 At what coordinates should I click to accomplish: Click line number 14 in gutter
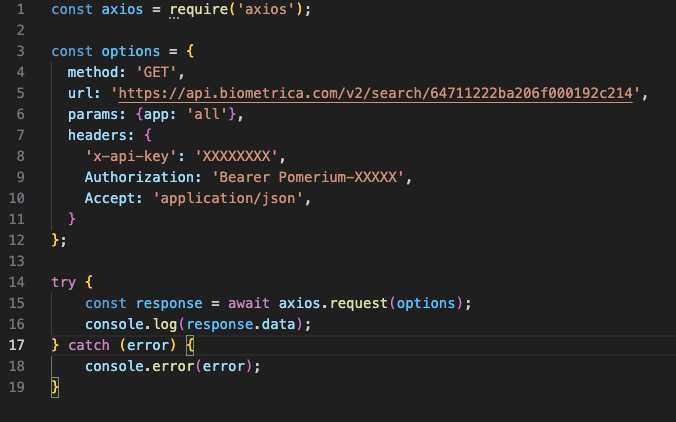click(x=16, y=282)
